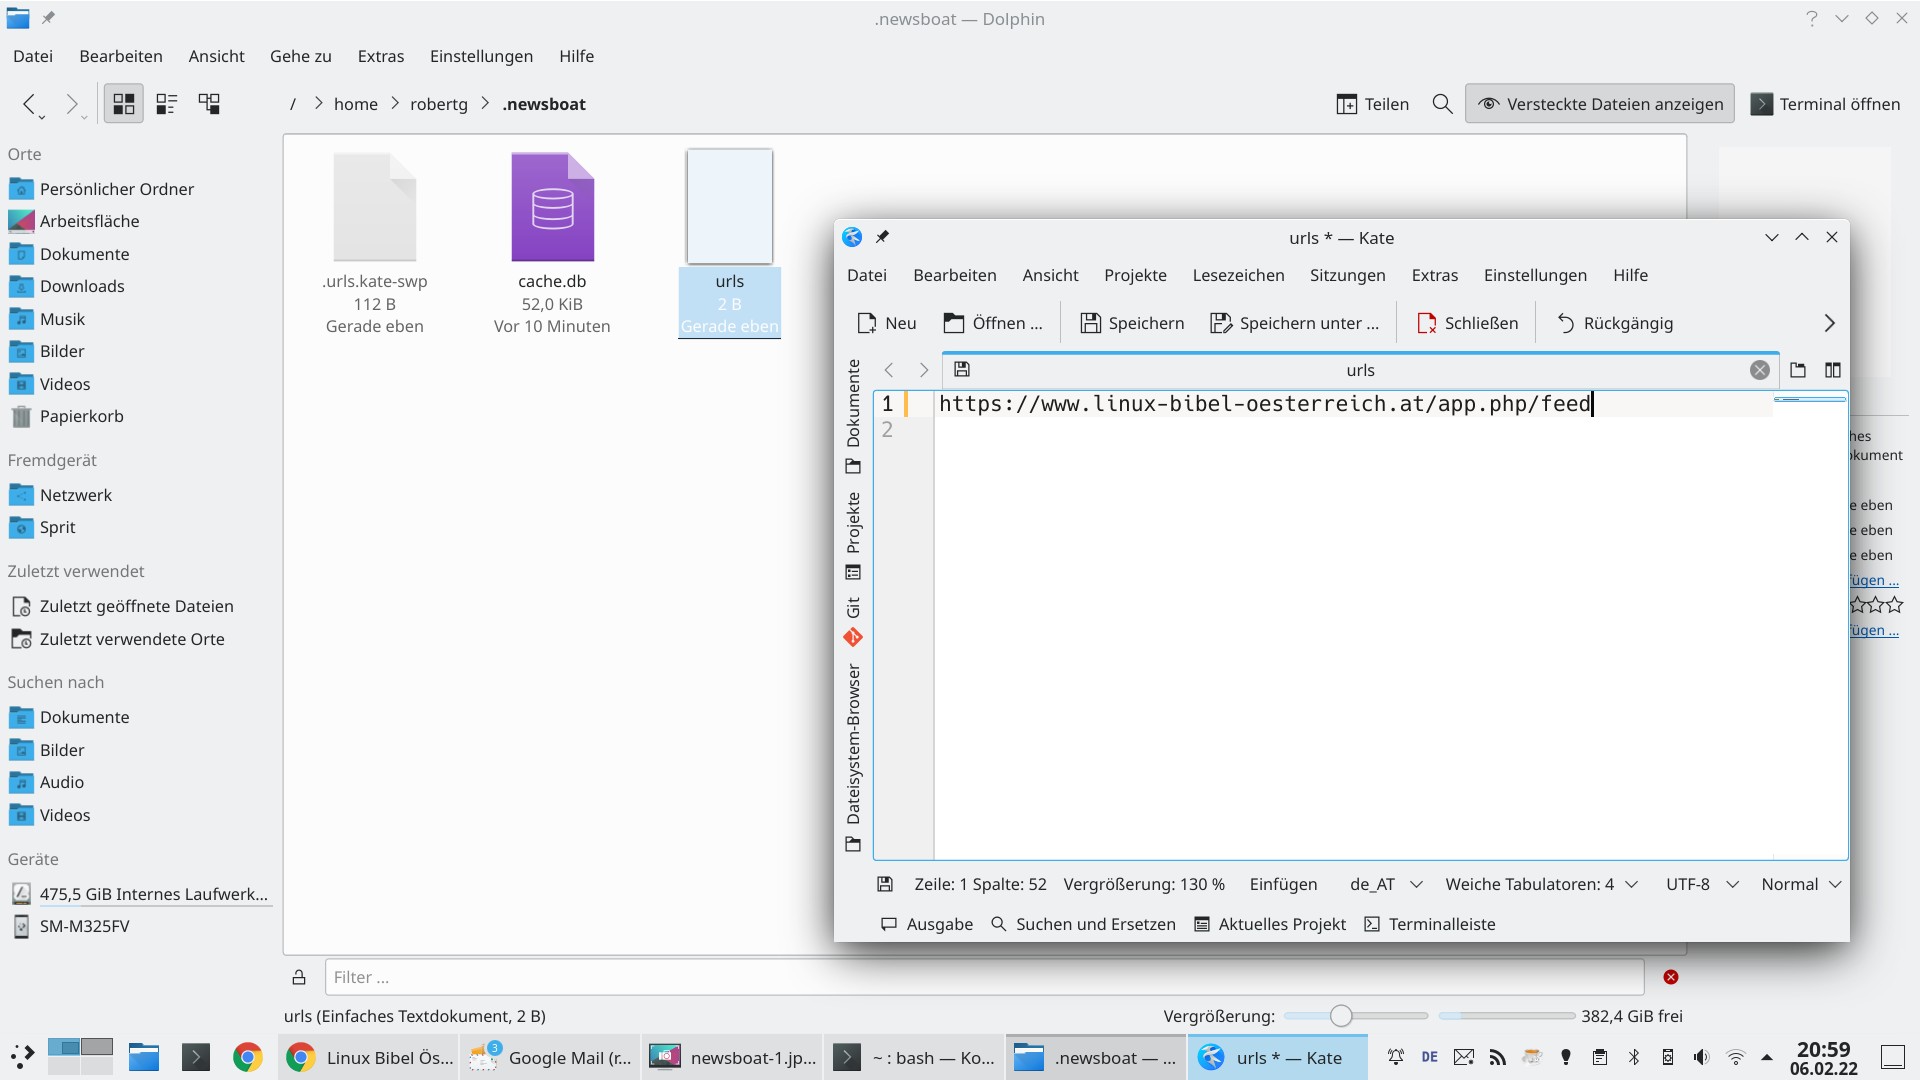The width and height of the screenshot is (1920, 1080).
Task: Open Dolphin's Einstellungen menu
Action: [481, 56]
